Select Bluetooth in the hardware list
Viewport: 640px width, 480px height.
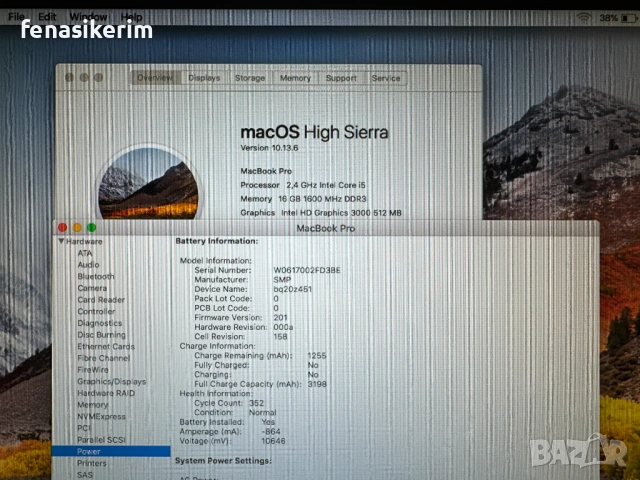tap(96, 276)
